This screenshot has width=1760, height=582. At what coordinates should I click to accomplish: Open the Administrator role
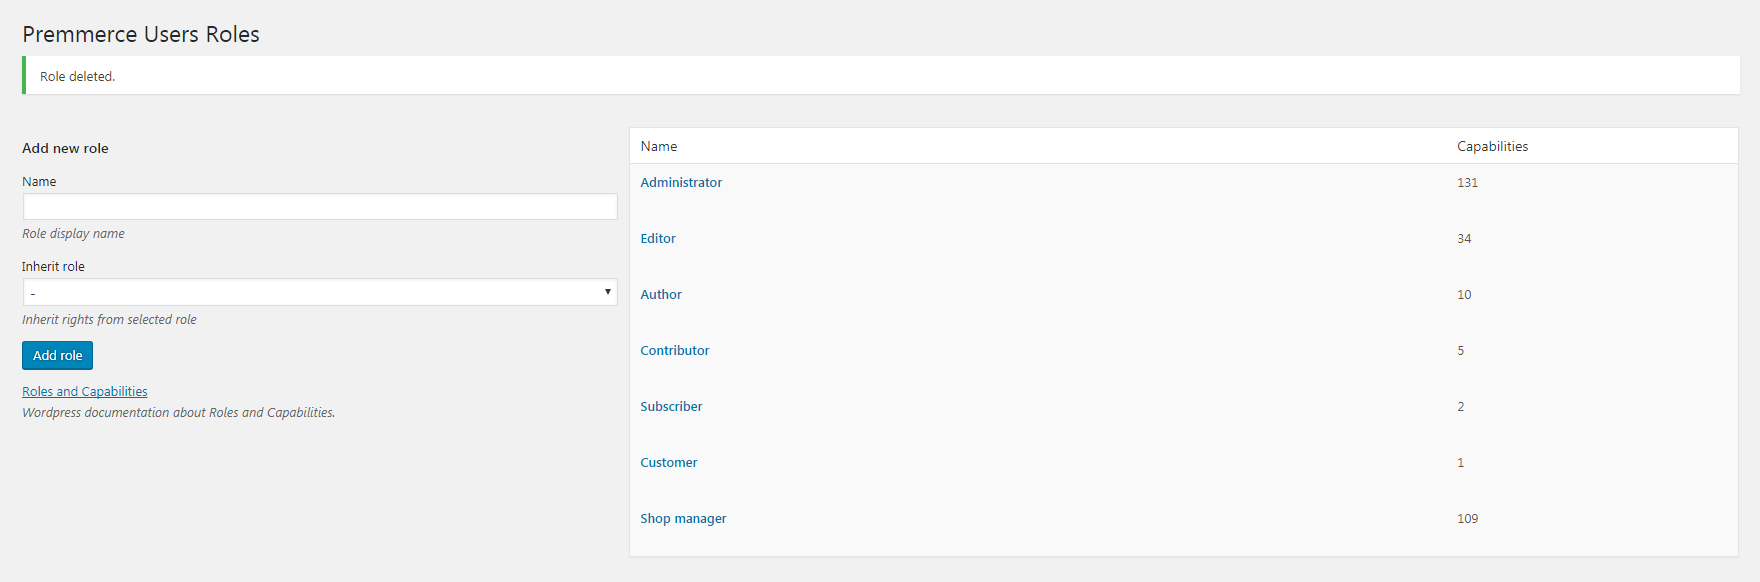pos(681,183)
